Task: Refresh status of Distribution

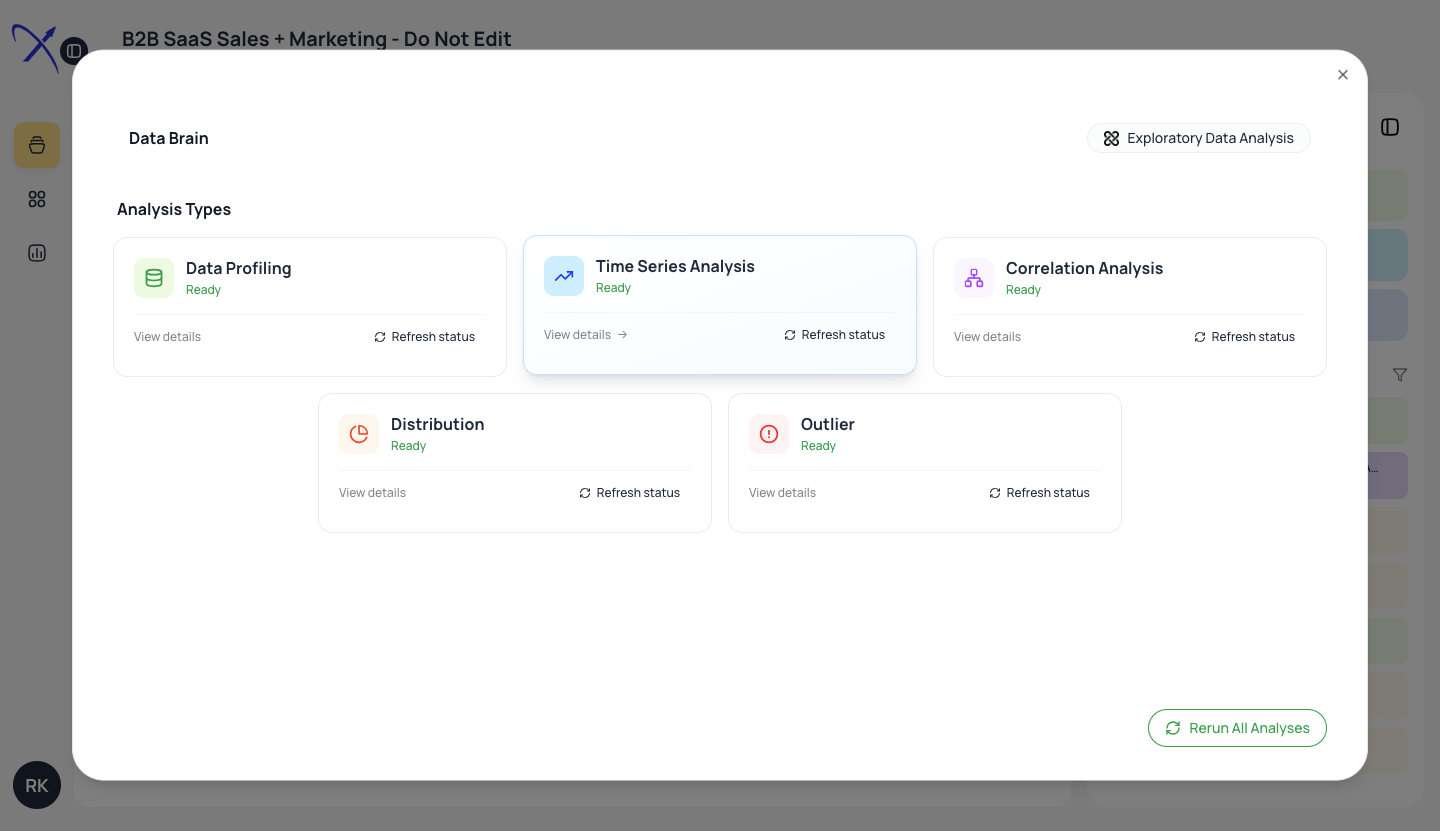Action: 629,493
